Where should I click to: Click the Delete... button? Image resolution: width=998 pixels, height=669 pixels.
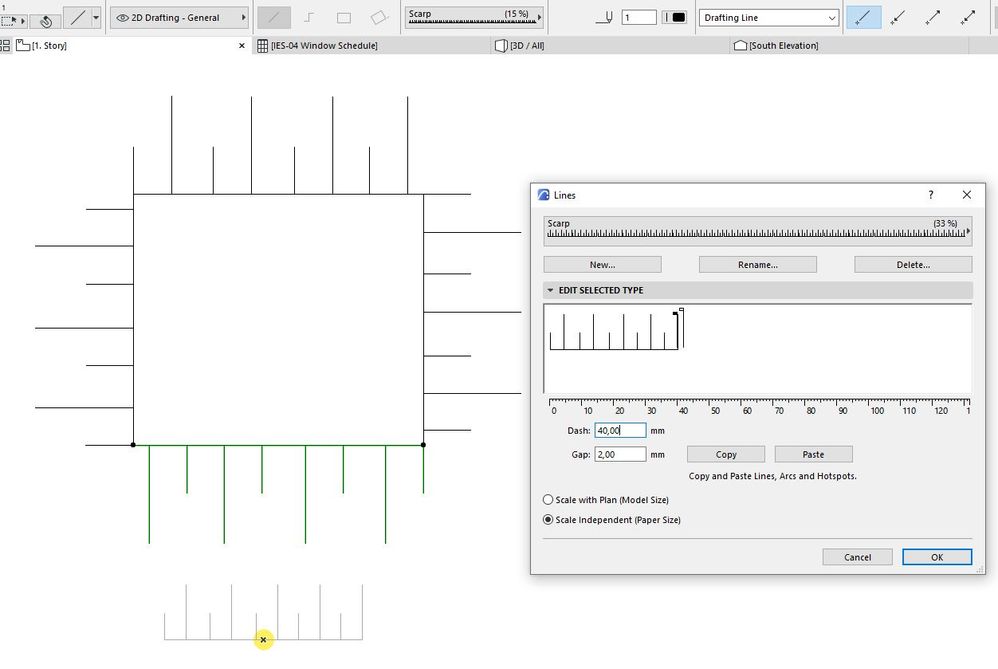click(913, 265)
